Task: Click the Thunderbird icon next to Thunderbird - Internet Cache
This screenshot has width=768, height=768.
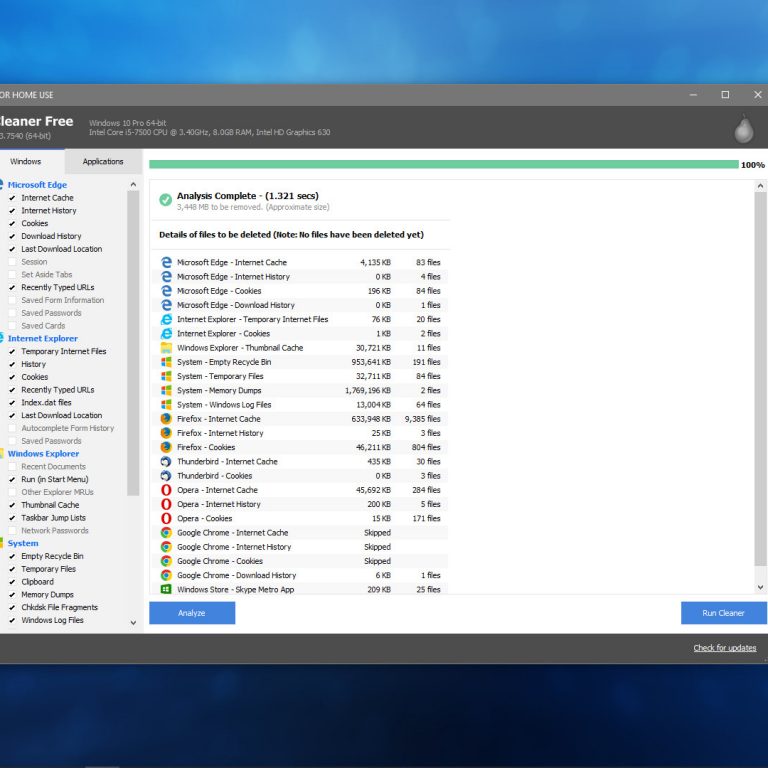Action: click(x=166, y=461)
